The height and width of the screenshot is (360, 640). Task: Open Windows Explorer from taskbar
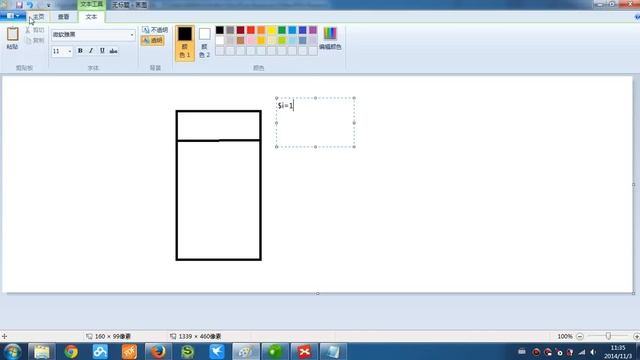tap(42, 352)
